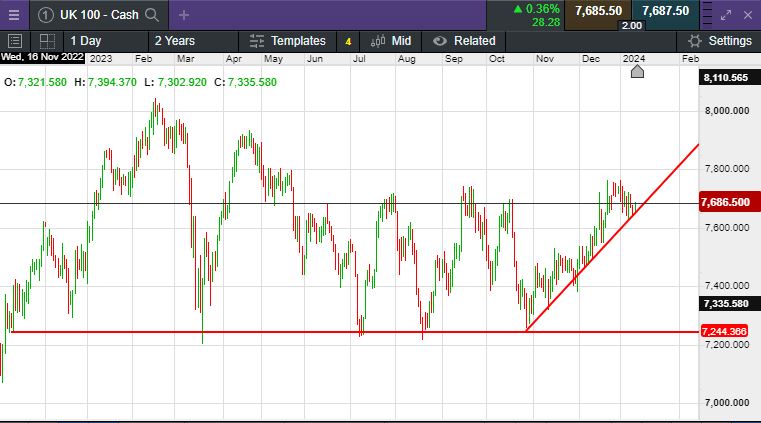Select the UK 100 - Cash tab

(97, 14)
